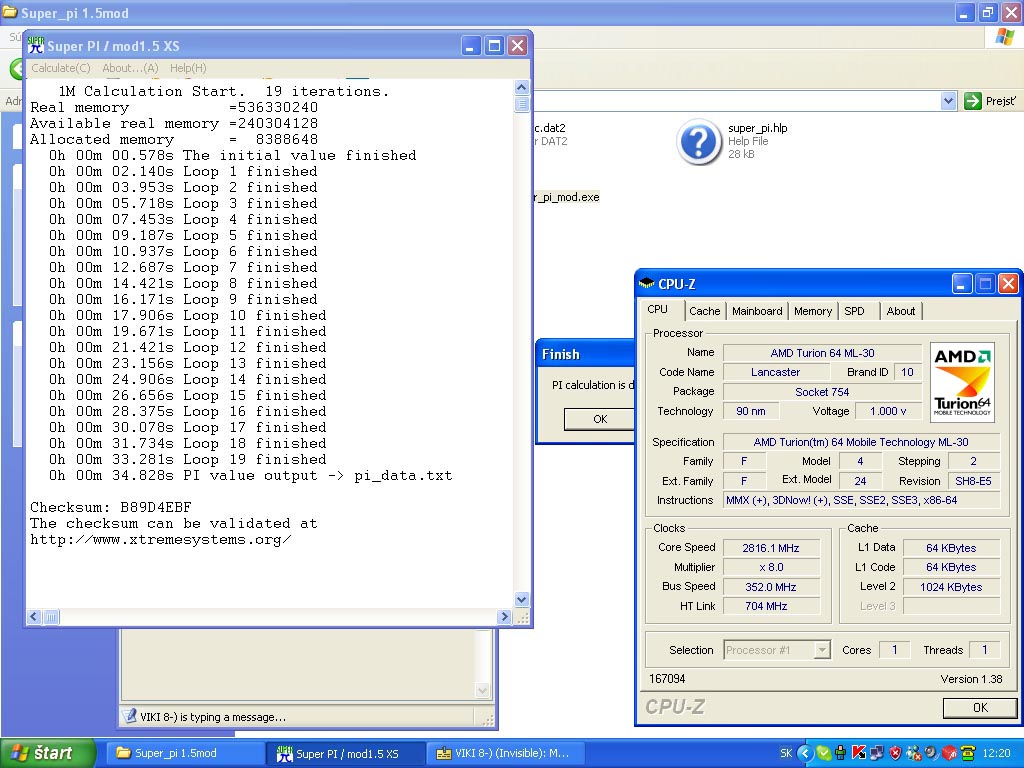Viewport: 1024px width, 768px height.
Task: Open the Kaspersky tray icon
Action: (x=859, y=753)
